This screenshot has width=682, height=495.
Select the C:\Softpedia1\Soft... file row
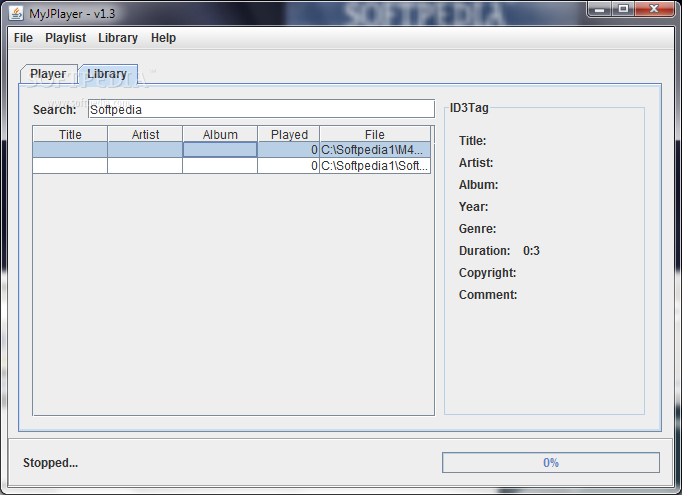point(231,166)
